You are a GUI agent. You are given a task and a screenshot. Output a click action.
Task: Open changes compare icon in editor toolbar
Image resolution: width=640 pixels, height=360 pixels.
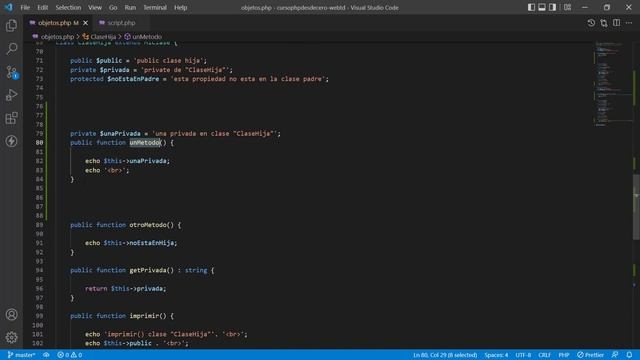(x=604, y=23)
